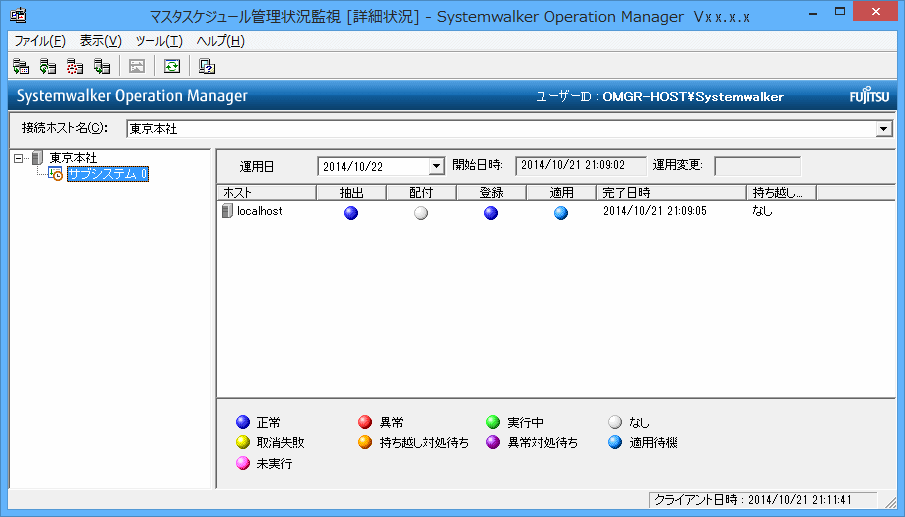Click the toolbar icon with green arrow between servers

click(x=102, y=66)
